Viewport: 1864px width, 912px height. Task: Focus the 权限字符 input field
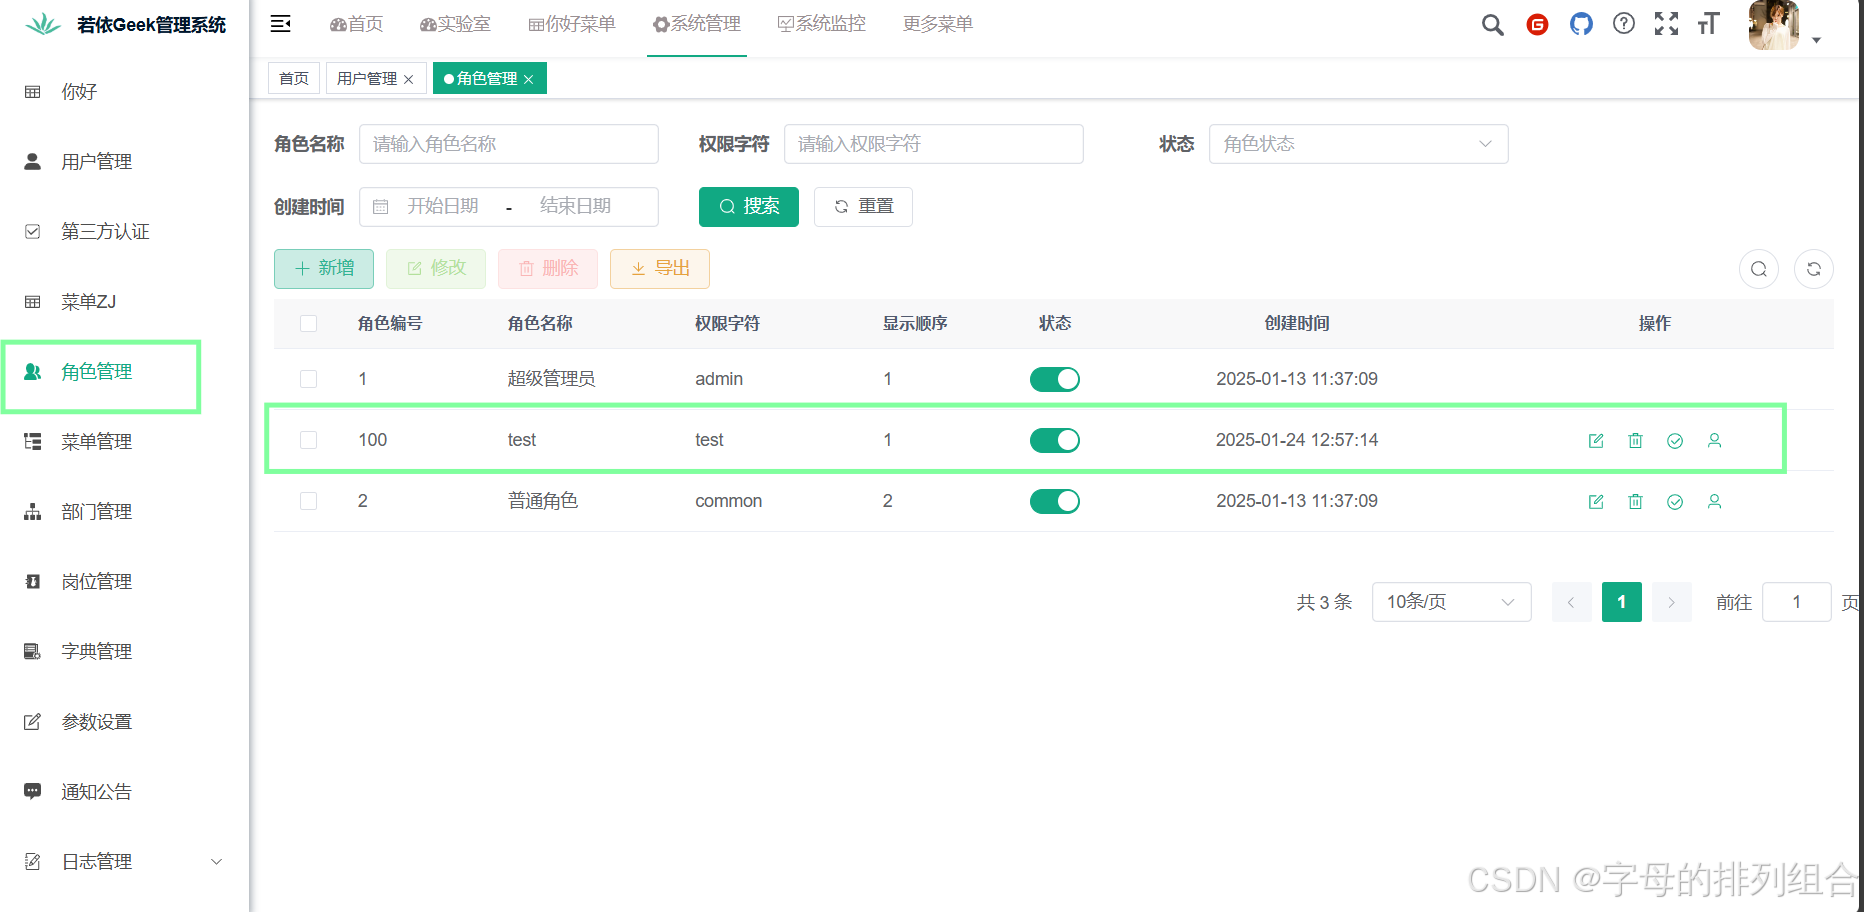click(x=934, y=144)
